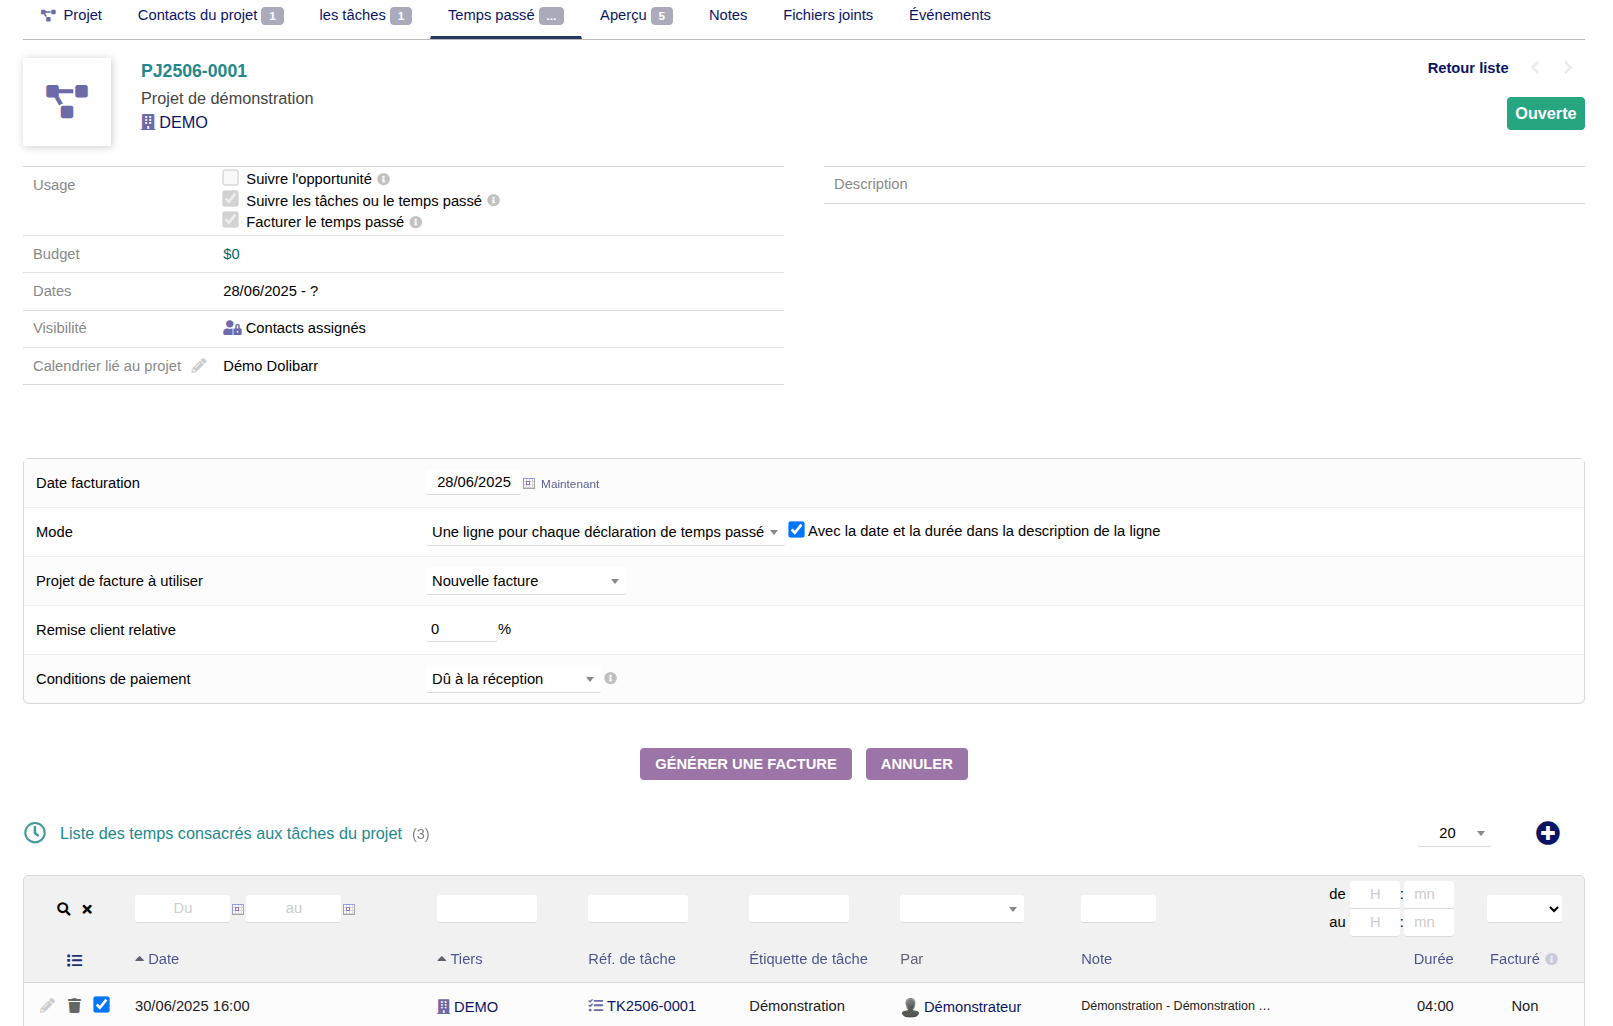Open calendar picker for Du date
Viewport: 1613px width, 1026px height.
238,909
